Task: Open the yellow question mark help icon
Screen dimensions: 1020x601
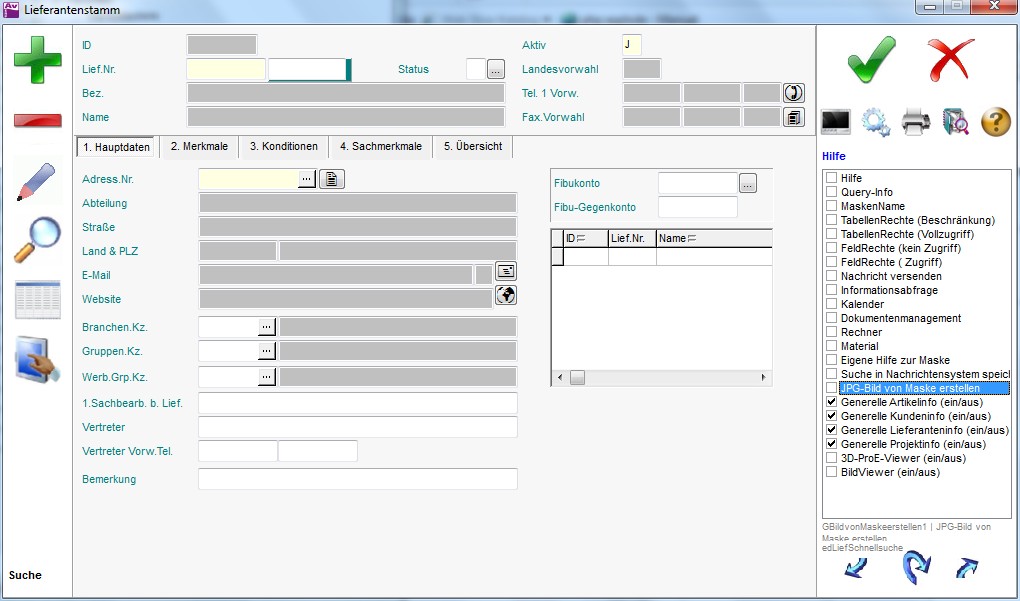Action: (995, 122)
